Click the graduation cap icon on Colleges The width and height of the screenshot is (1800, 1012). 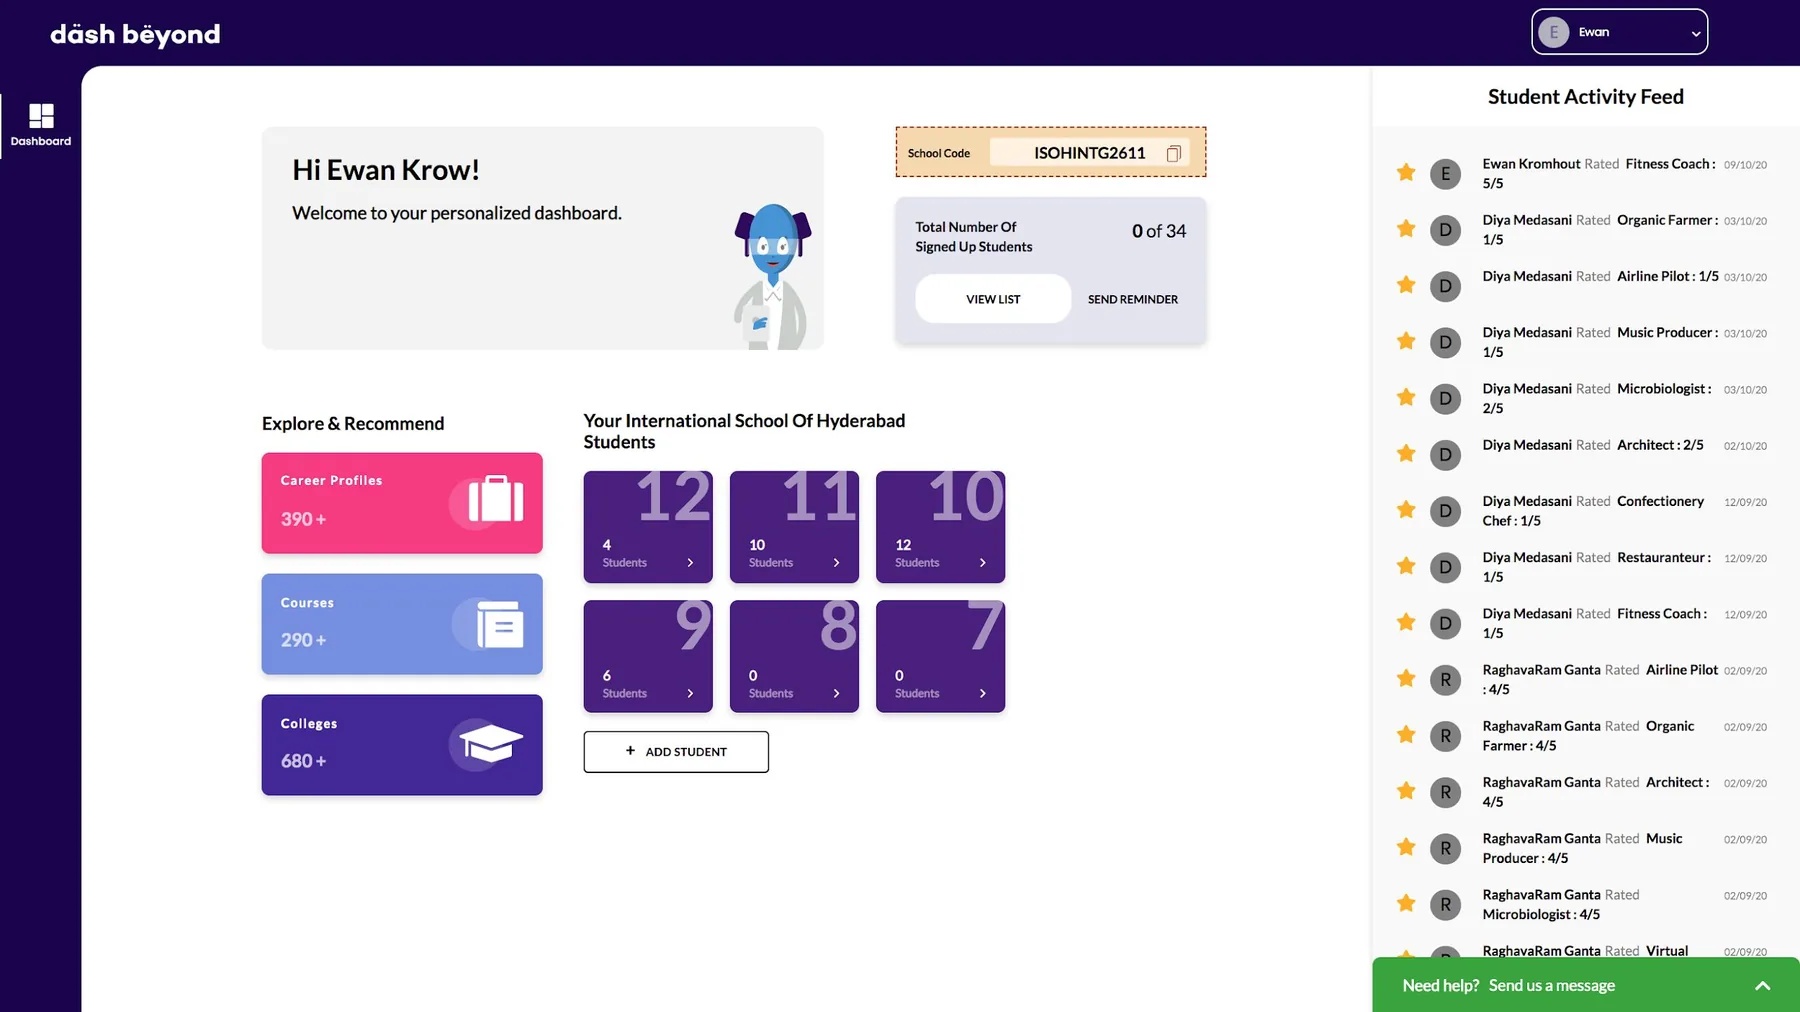[x=491, y=743]
